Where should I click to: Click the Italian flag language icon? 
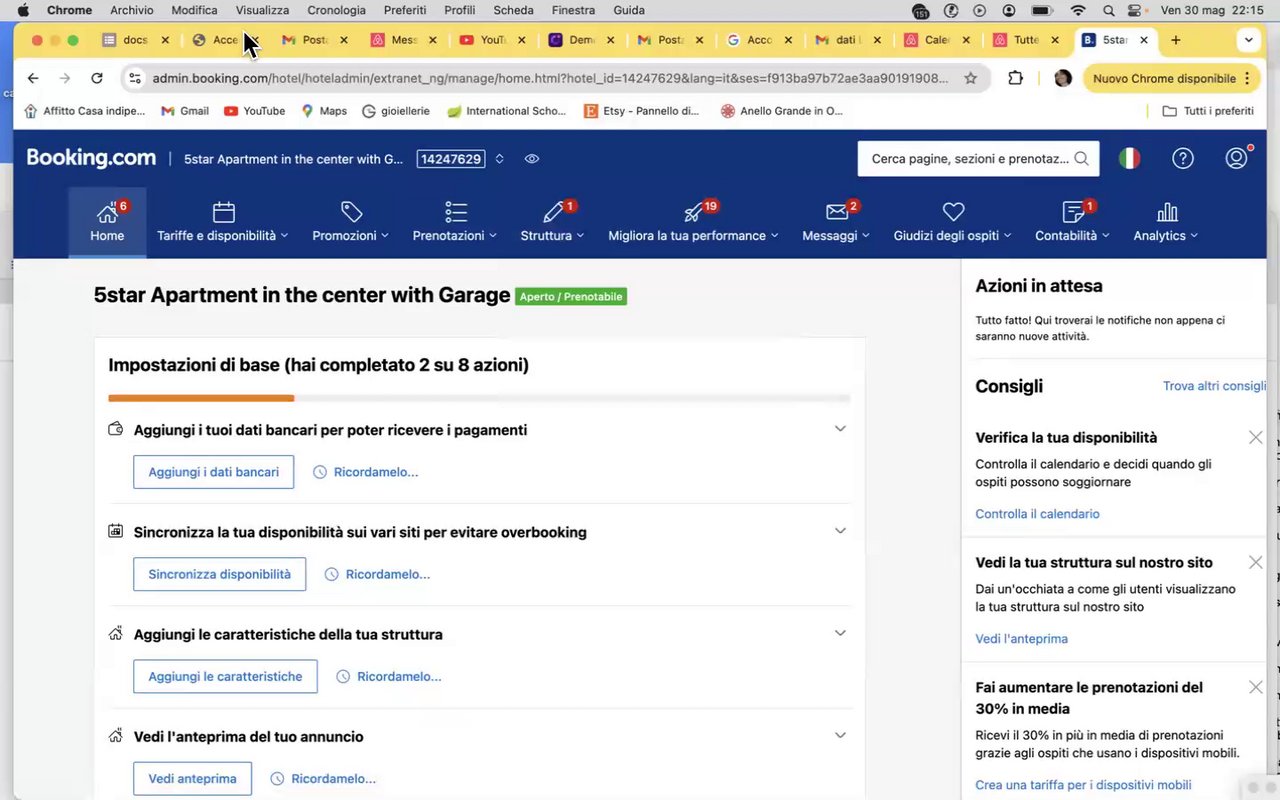(x=1129, y=158)
